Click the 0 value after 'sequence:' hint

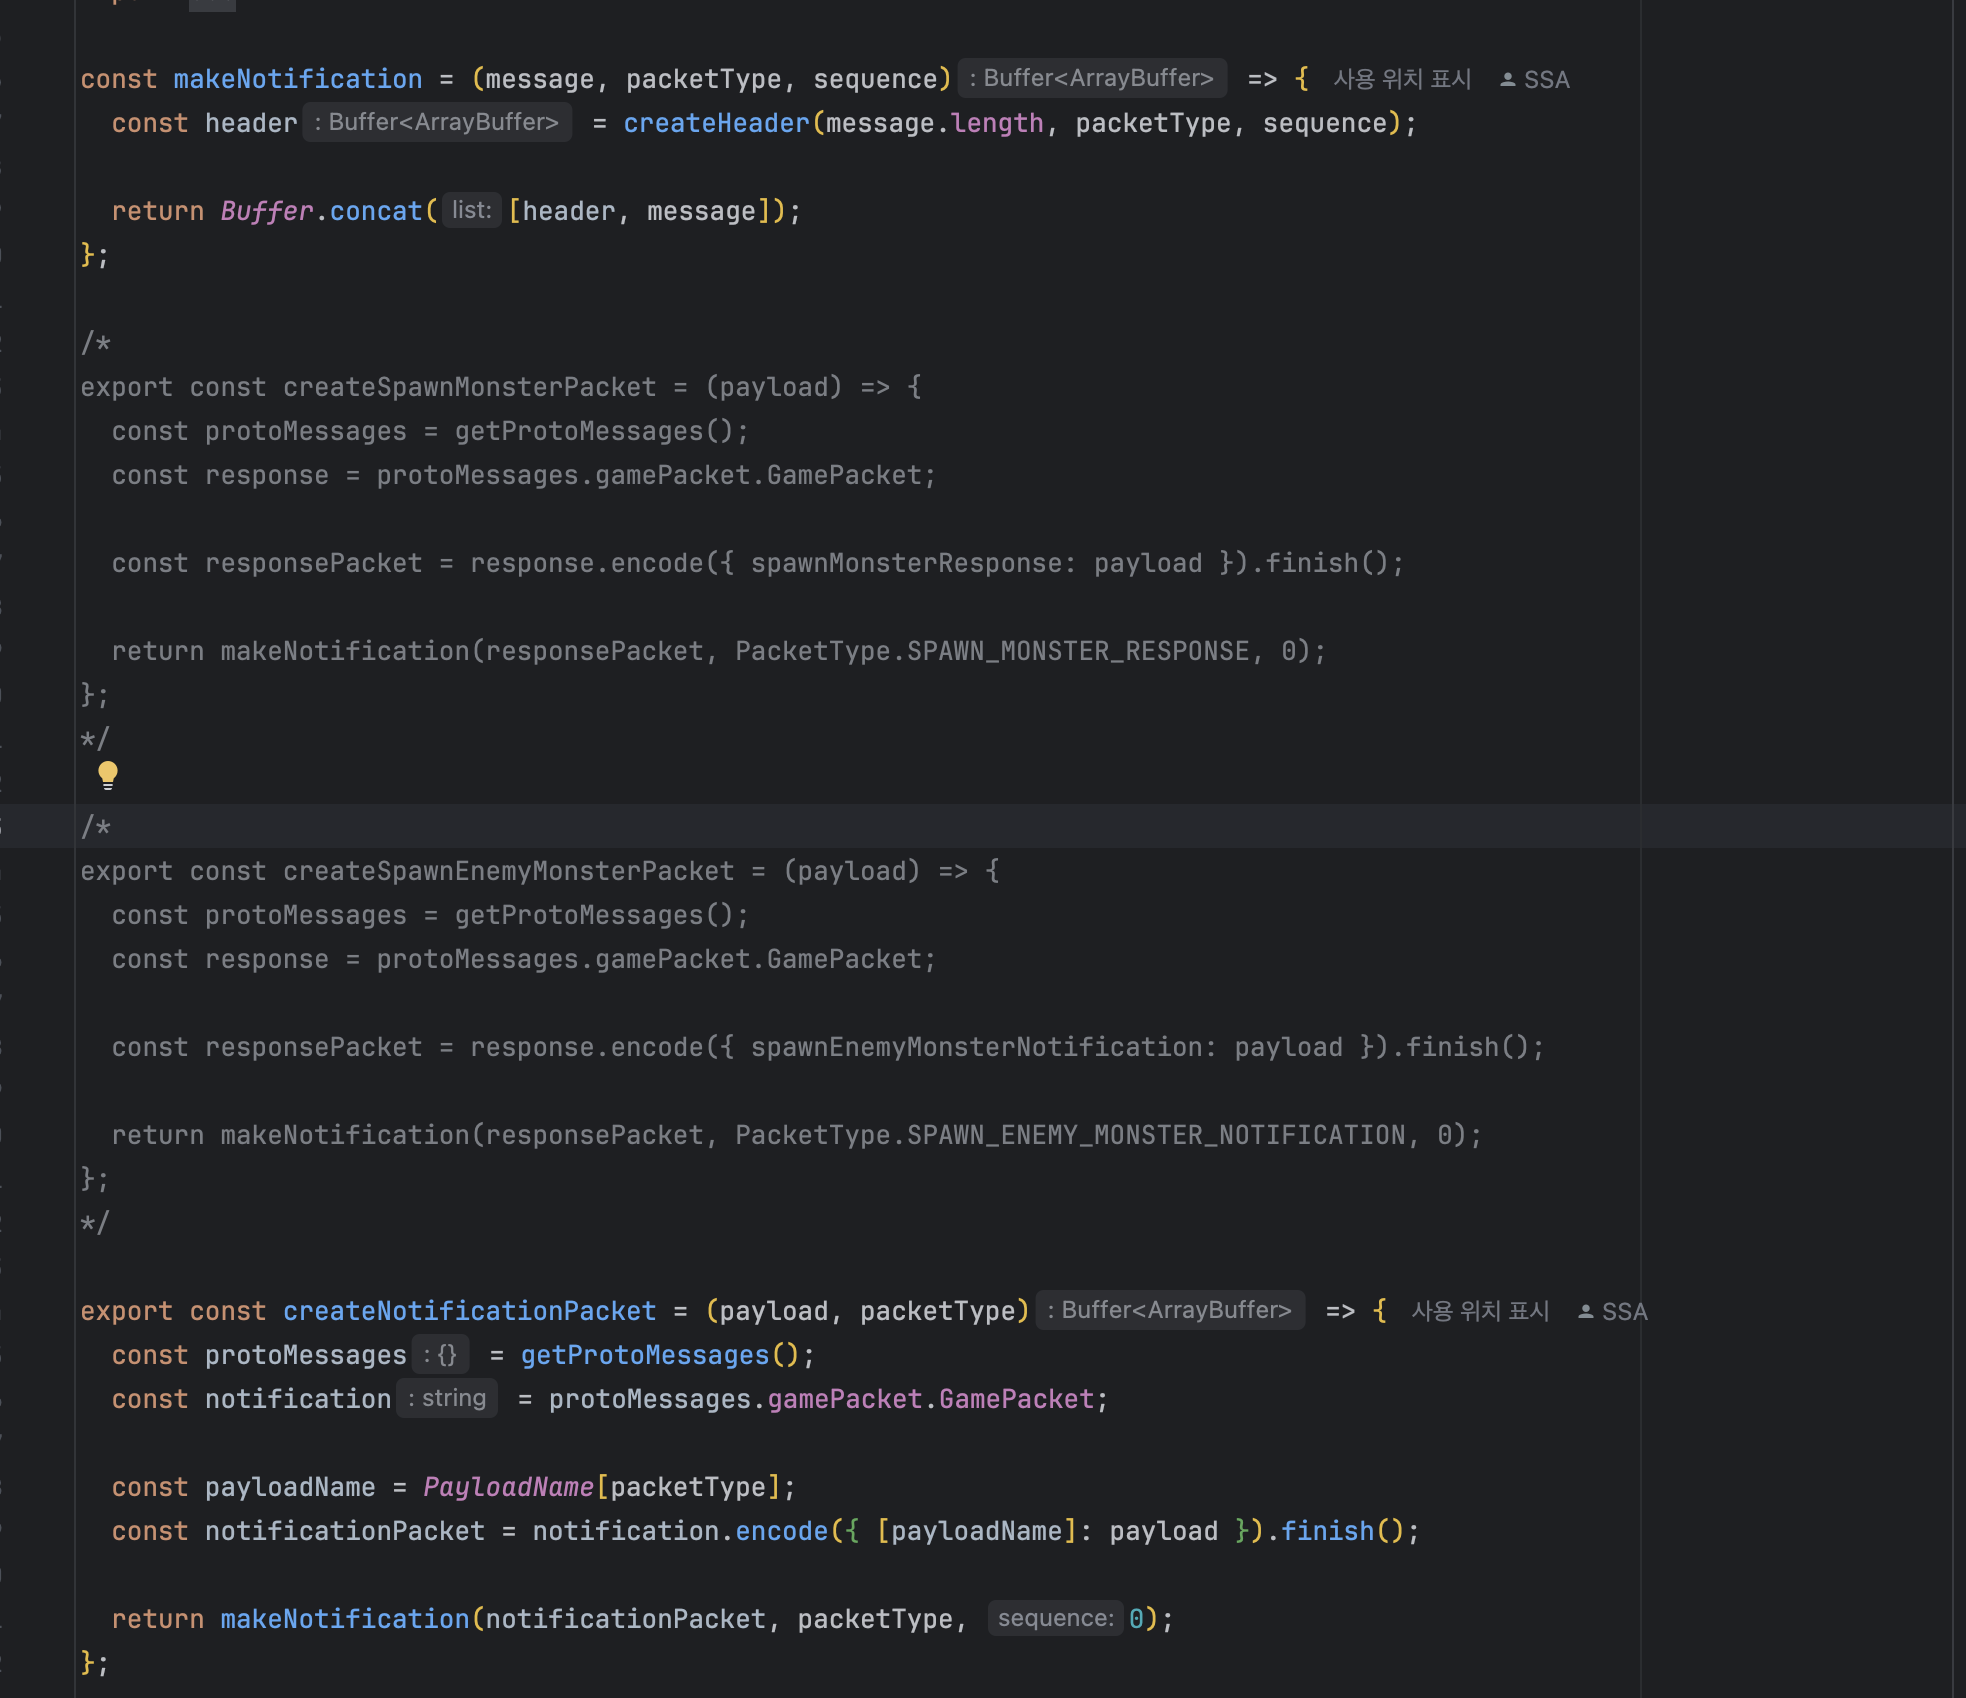(1136, 1619)
